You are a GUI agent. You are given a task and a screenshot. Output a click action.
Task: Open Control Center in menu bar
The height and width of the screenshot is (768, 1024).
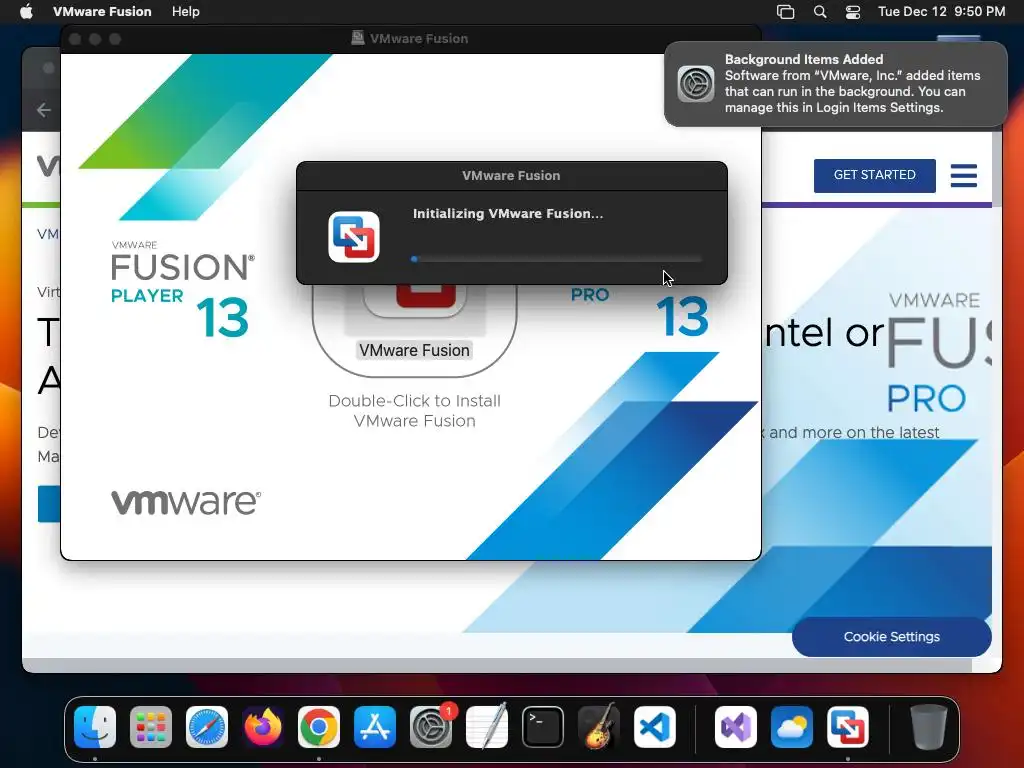[853, 12]
